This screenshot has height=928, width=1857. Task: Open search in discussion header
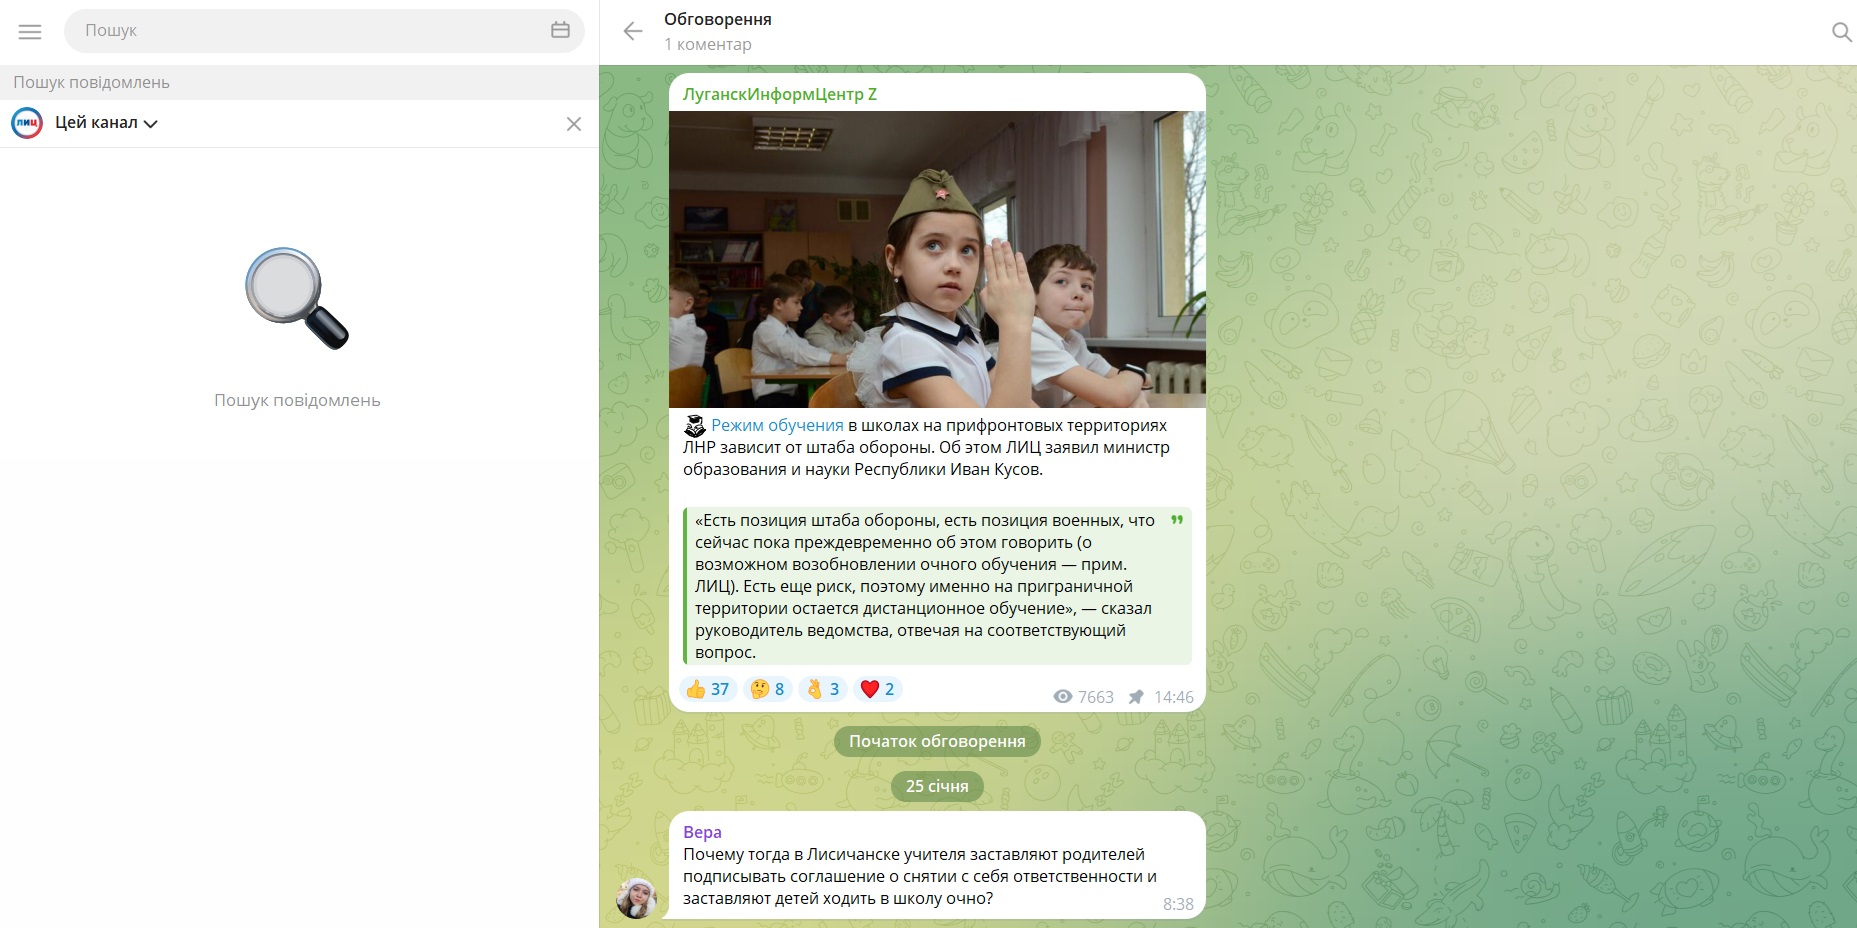point(1841,32)
